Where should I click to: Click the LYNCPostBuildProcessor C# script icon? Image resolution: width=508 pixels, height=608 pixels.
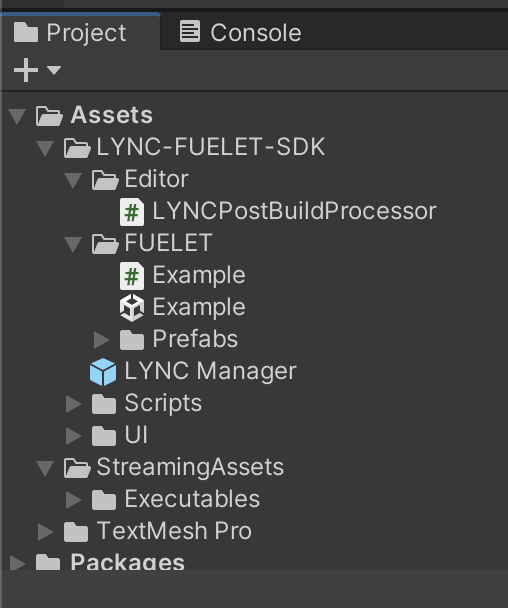click(132, 212)
